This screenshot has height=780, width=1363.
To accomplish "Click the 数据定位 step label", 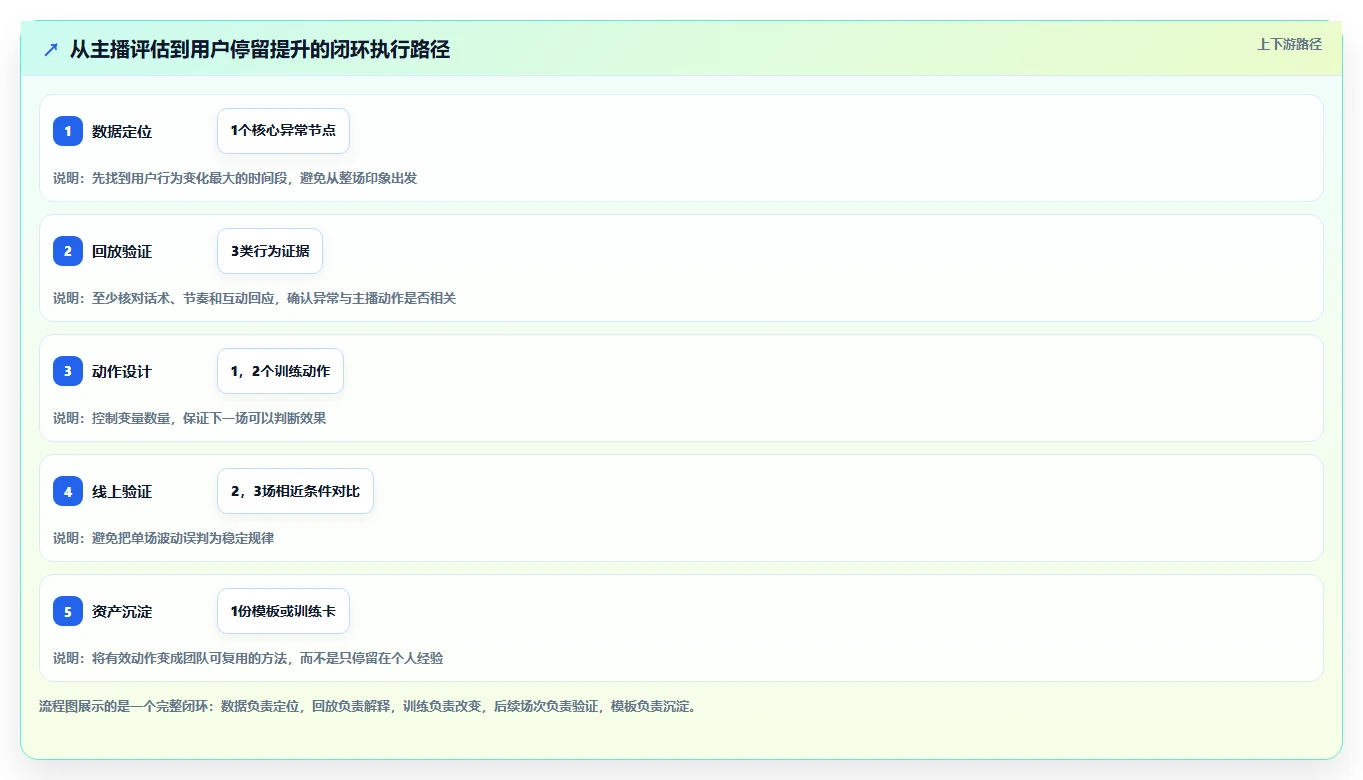I will (x=122, y=131).
